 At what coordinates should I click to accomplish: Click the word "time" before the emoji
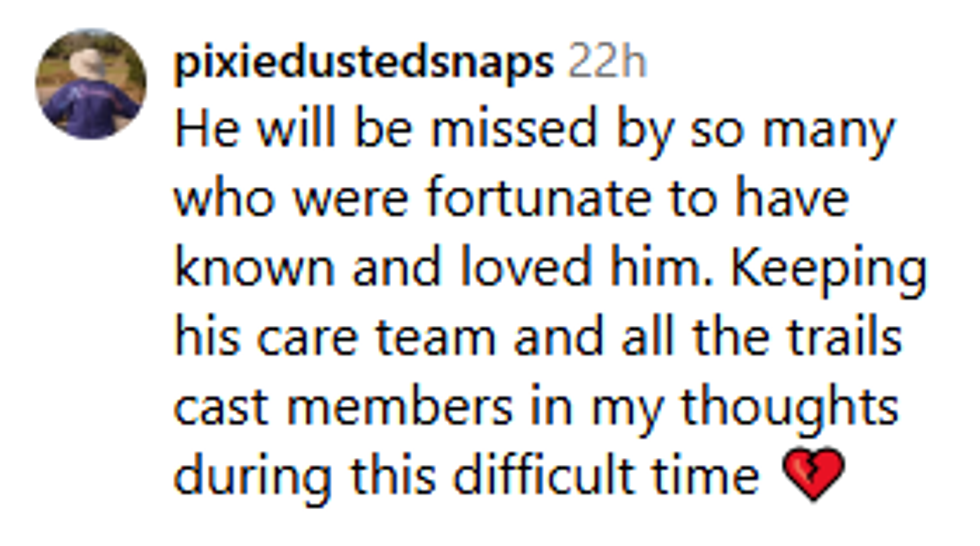[x=711, y=475]
